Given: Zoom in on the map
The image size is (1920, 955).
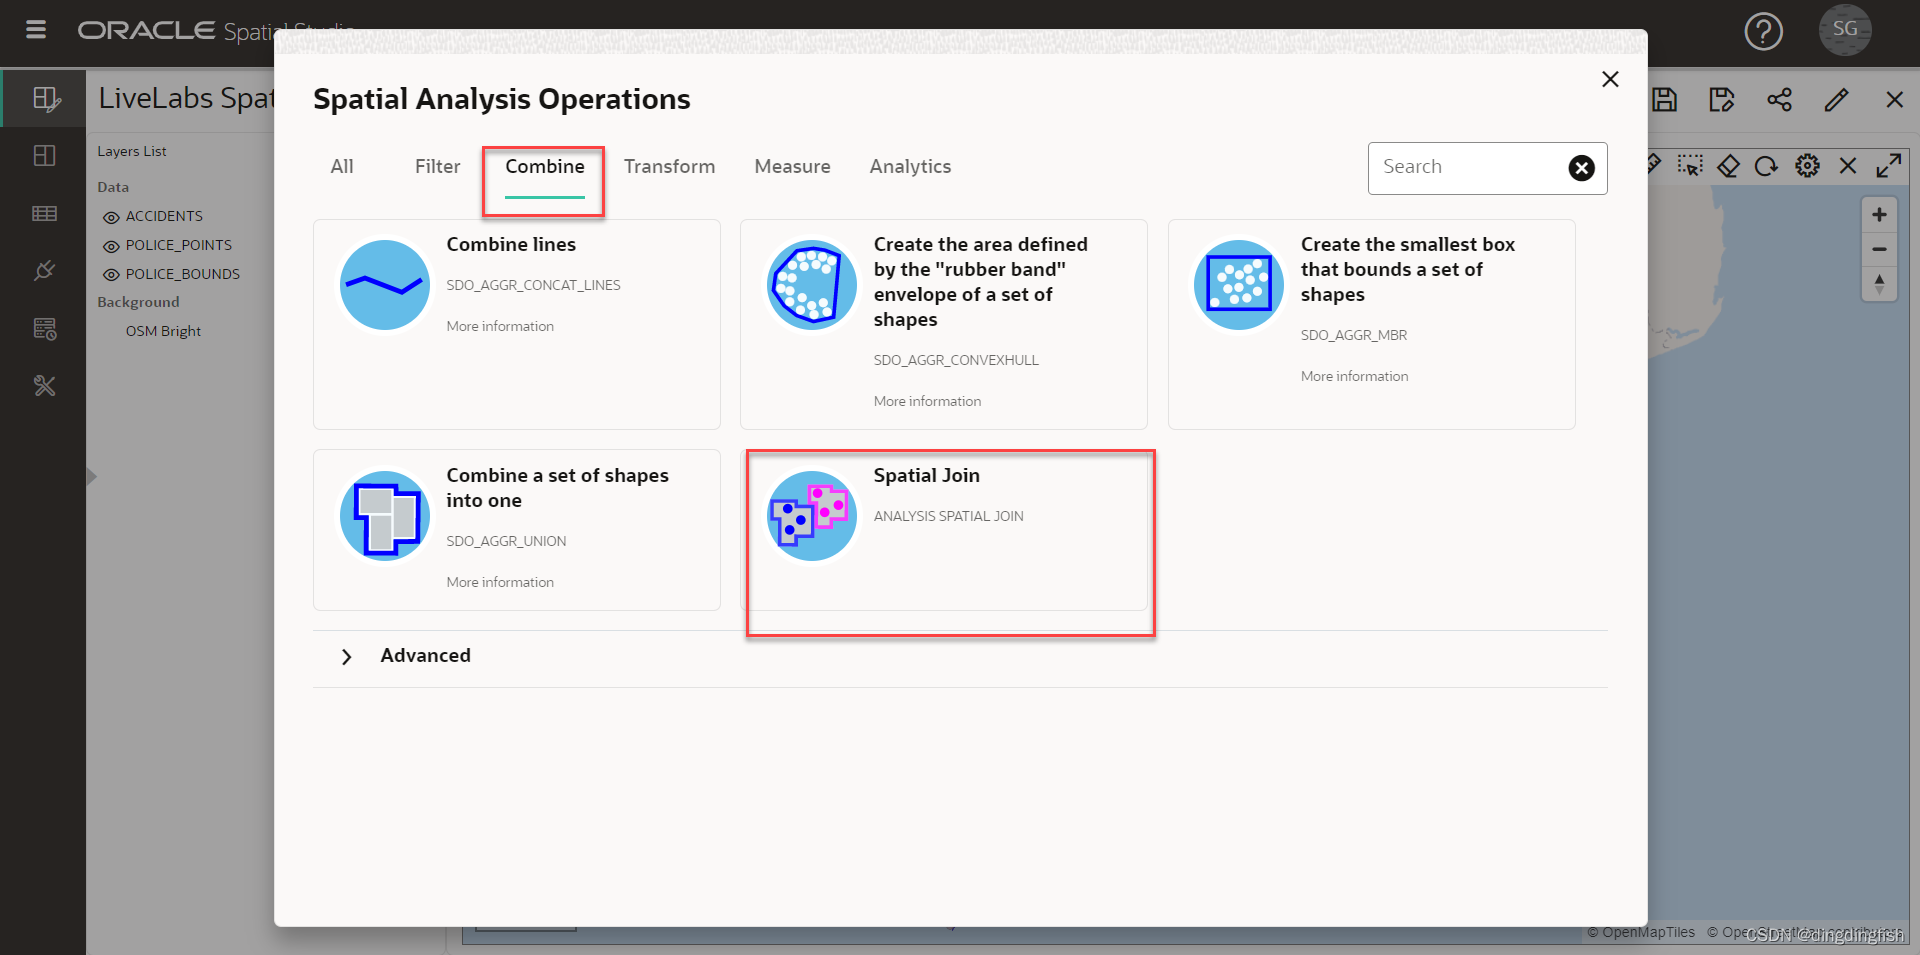Looking at the screenshot, I should coord(1879,214).
